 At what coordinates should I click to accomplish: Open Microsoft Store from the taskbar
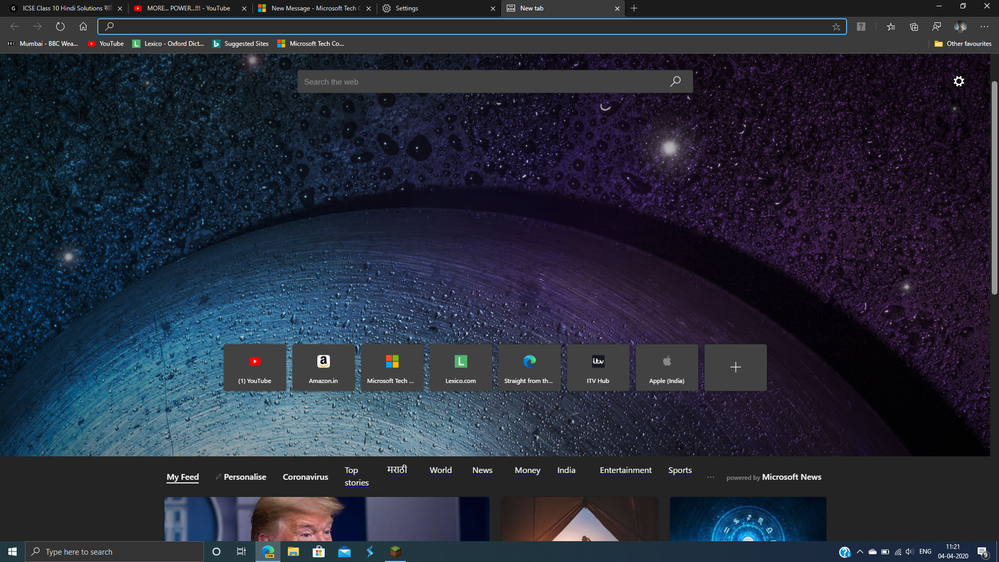point(318,551)
